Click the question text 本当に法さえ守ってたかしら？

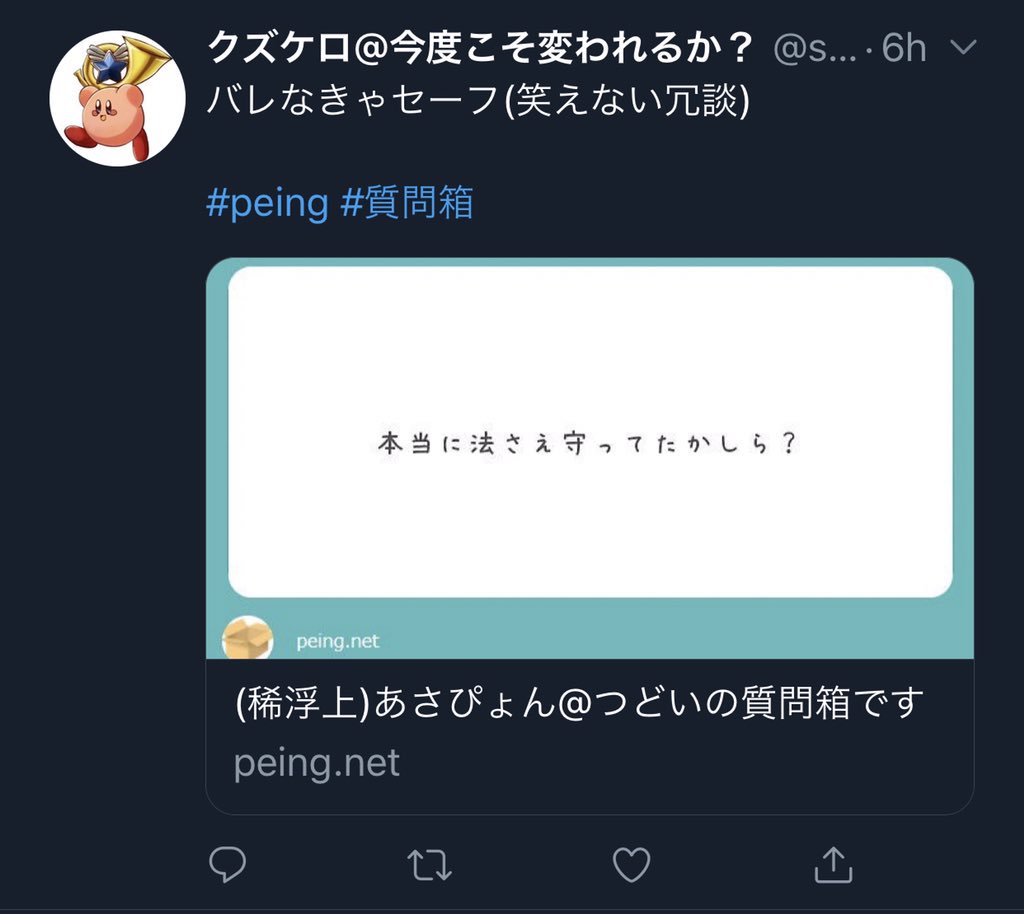pyautogui.click(x=588, y=444)
